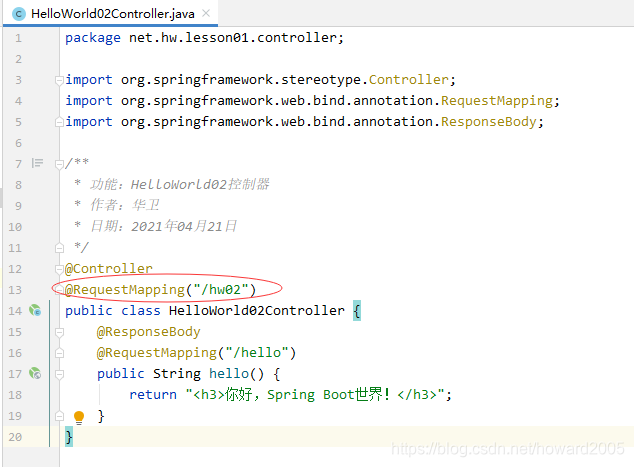Click the returned string "<h3>你好，Spring Boot世界！</h3>"
Image resolution: width=634 pixels, height=467 pixels.
pyautogui.click(x=315, y=394)
